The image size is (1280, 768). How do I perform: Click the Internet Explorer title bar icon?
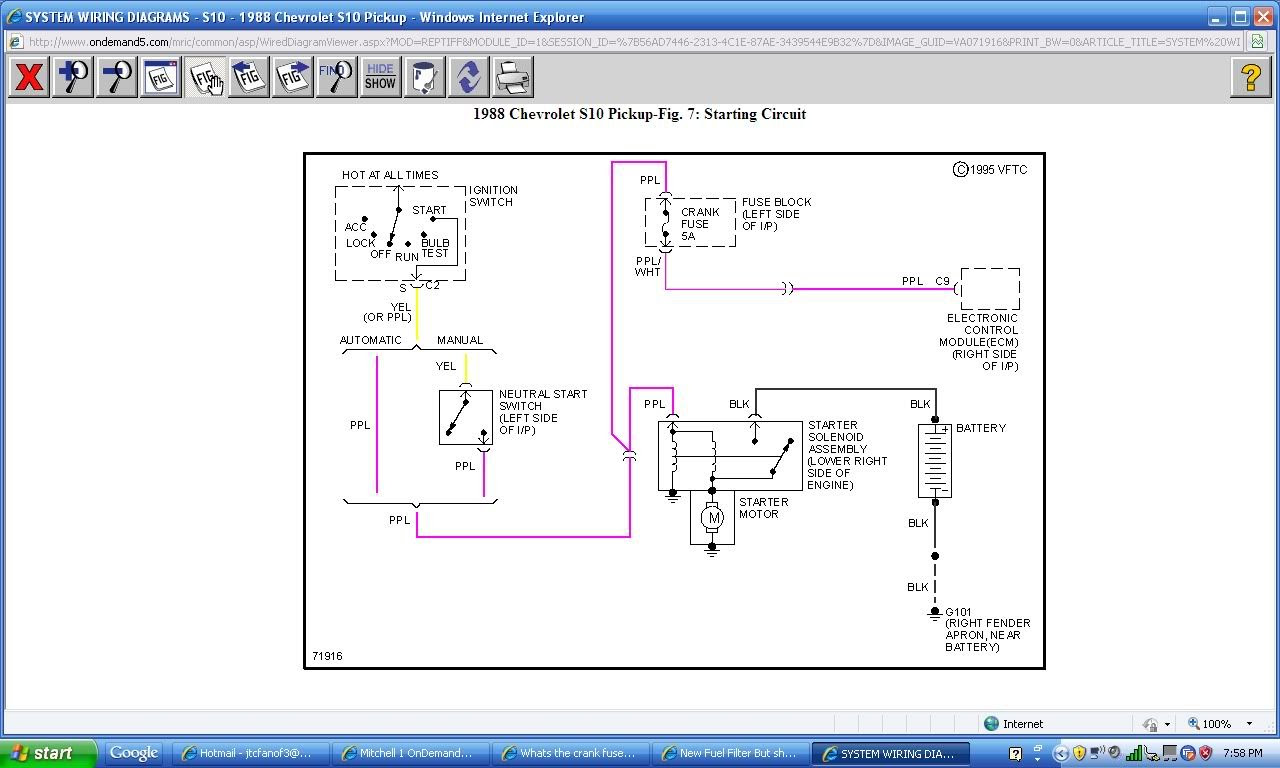pyautogui.click(x=13, y=17)
